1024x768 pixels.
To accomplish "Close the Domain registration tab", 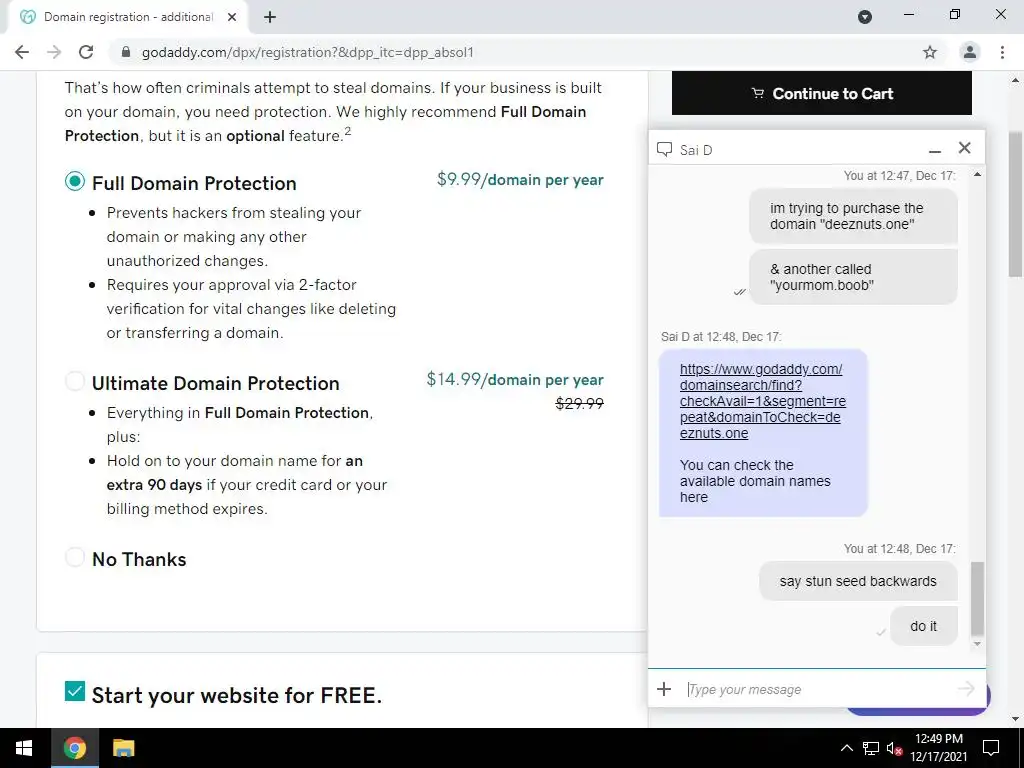I will [x=232, y=17].
